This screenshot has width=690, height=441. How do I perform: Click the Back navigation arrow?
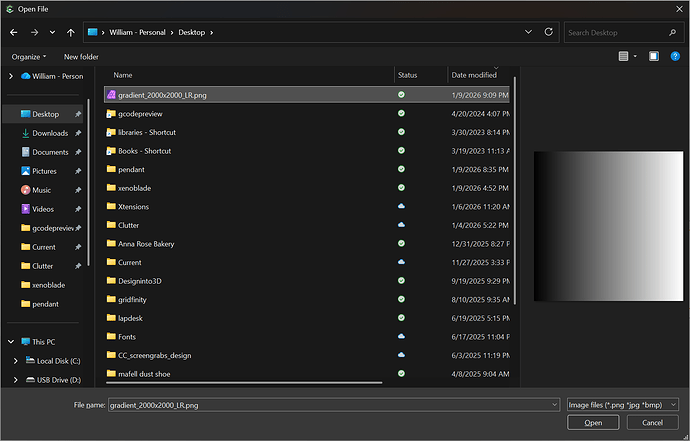pyautogui.click(x=14, y=32)
